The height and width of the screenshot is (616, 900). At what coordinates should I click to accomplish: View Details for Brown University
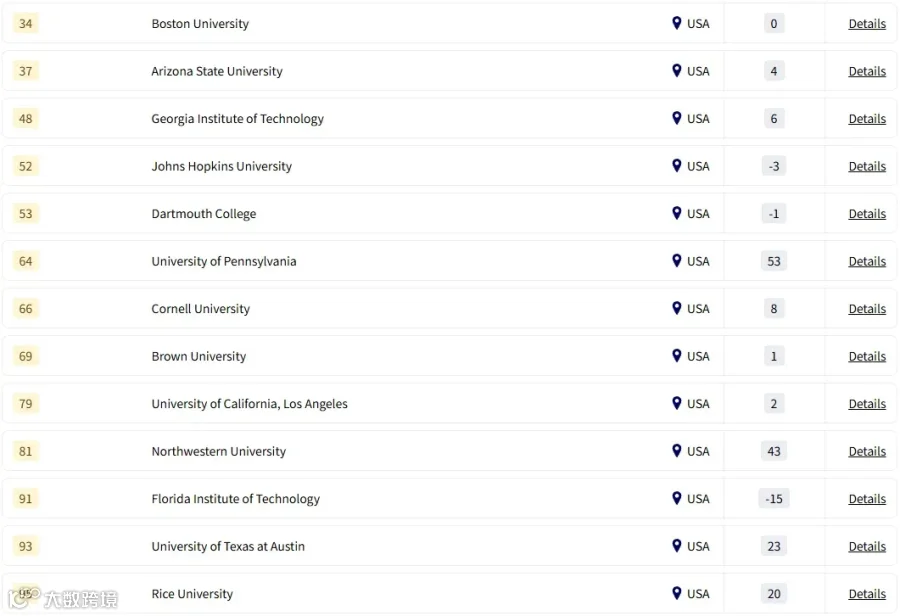867,357
